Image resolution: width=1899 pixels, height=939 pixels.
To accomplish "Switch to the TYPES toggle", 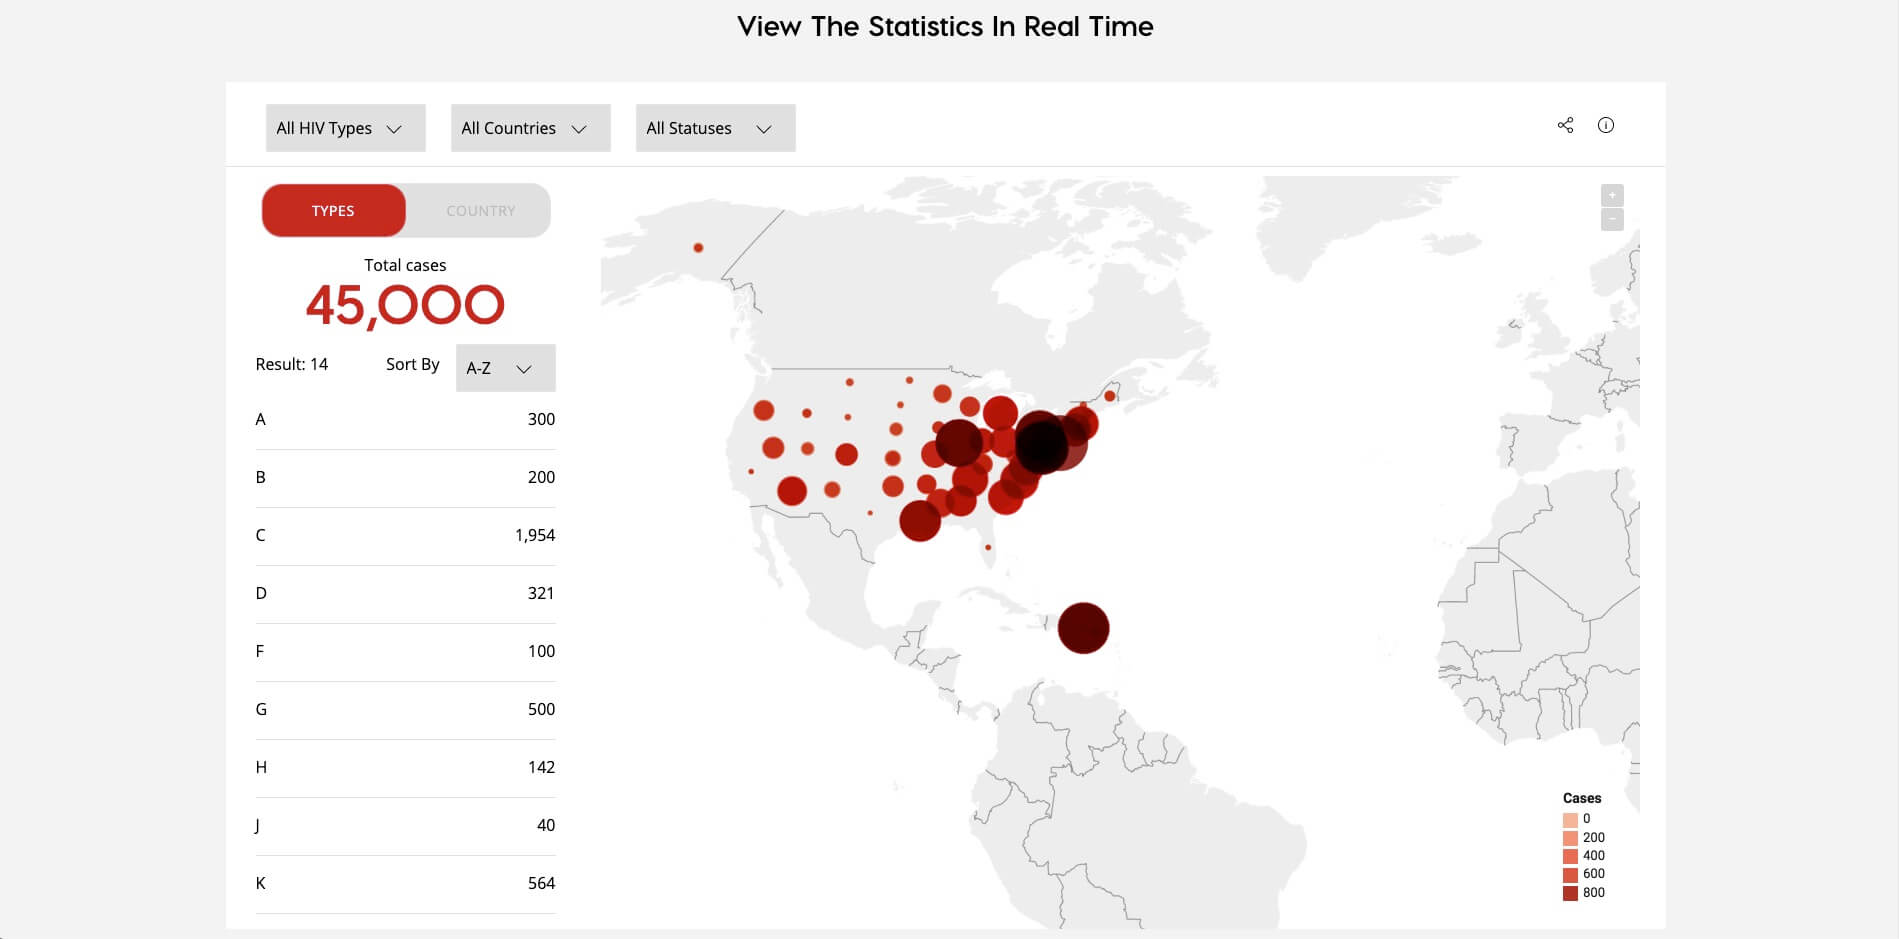I will point(333,211).
